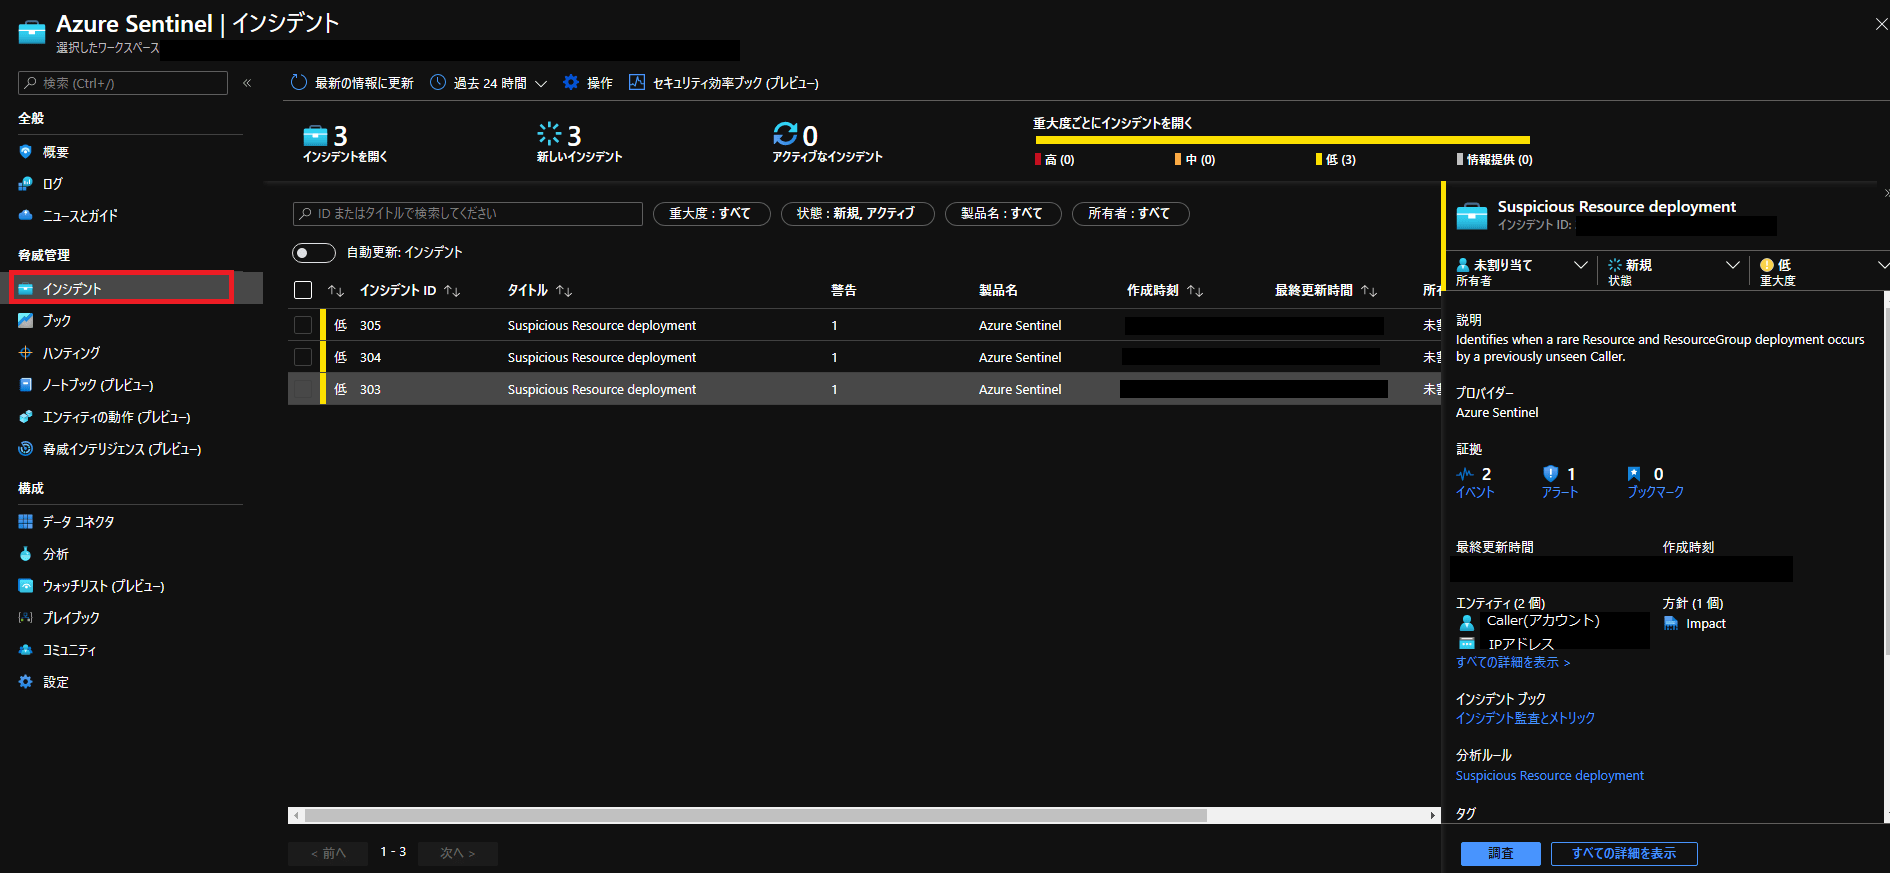Collapse the sidebar with double-chevron icon
The height and width of the screenshot is (873, 1890).
click(247, 83)
